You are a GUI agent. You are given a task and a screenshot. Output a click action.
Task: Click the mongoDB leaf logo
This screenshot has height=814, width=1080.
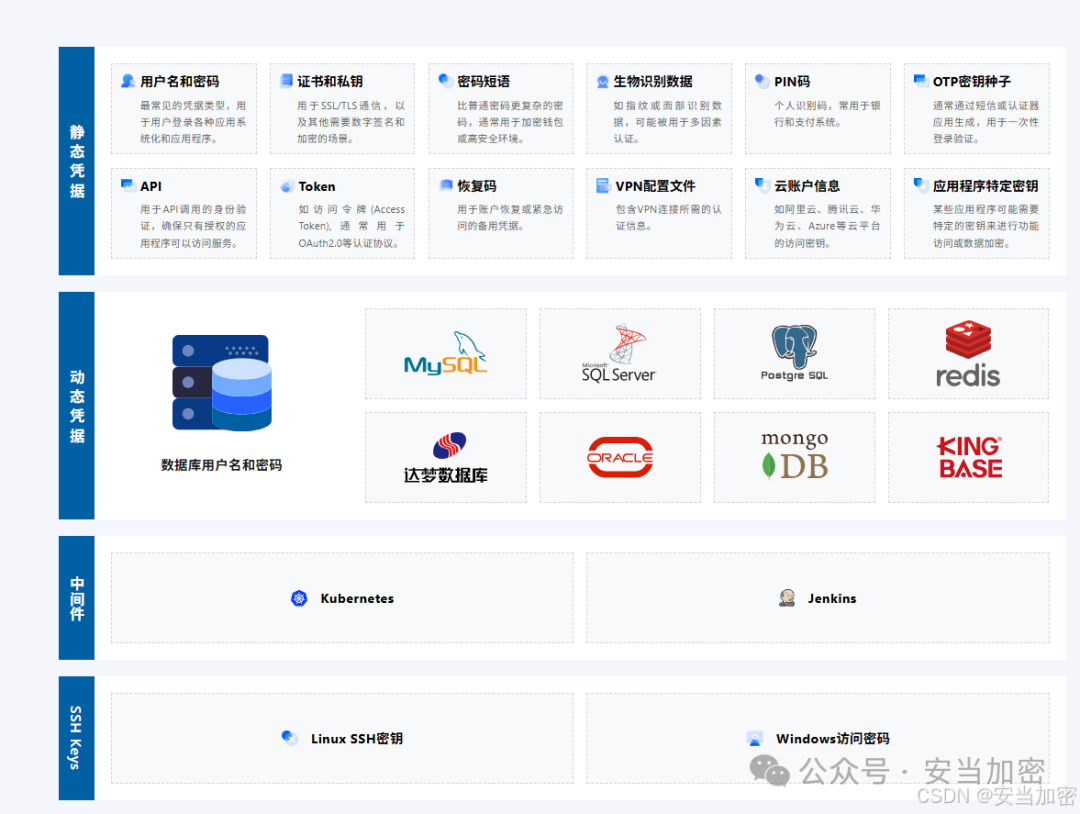794,458
